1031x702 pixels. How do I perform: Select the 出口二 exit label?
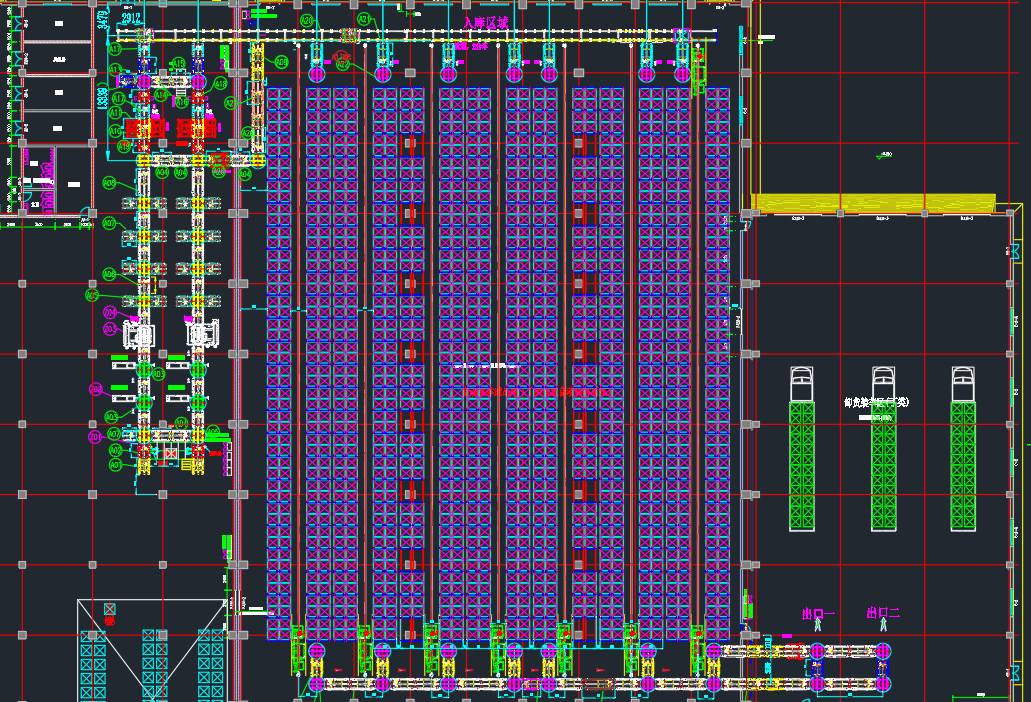[x=883, y=613]
